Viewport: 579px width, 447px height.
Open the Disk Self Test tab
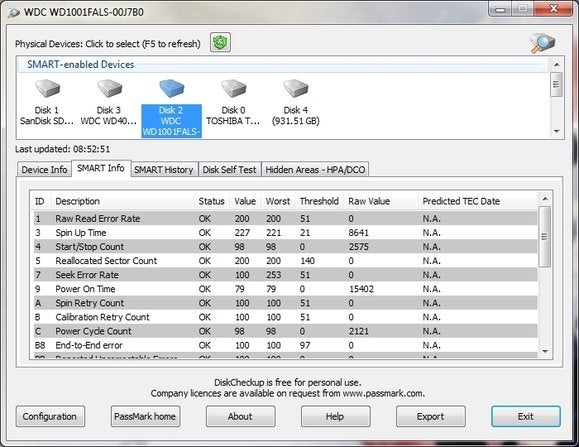[x=229, y=169]
